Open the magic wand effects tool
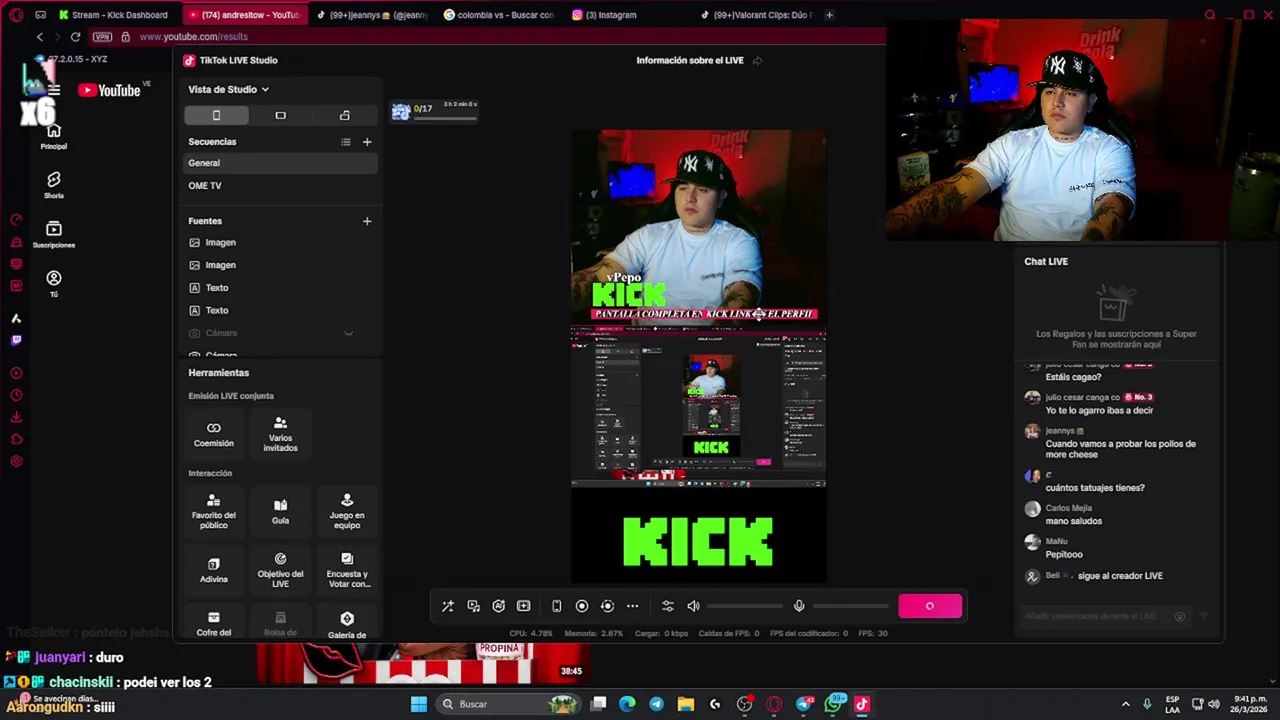Image resolution: width=1280 pixels, height=720 pixels. coord(448,606)
